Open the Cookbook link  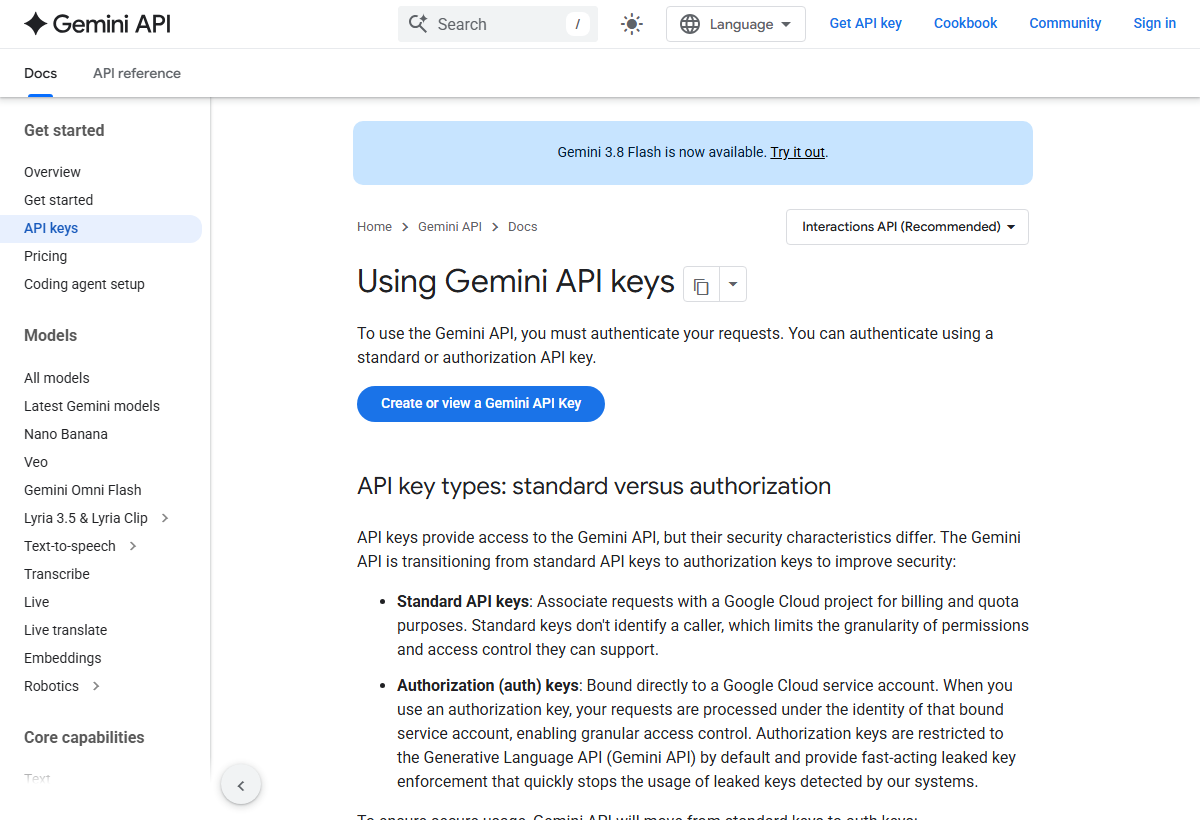tap(966, 23)
